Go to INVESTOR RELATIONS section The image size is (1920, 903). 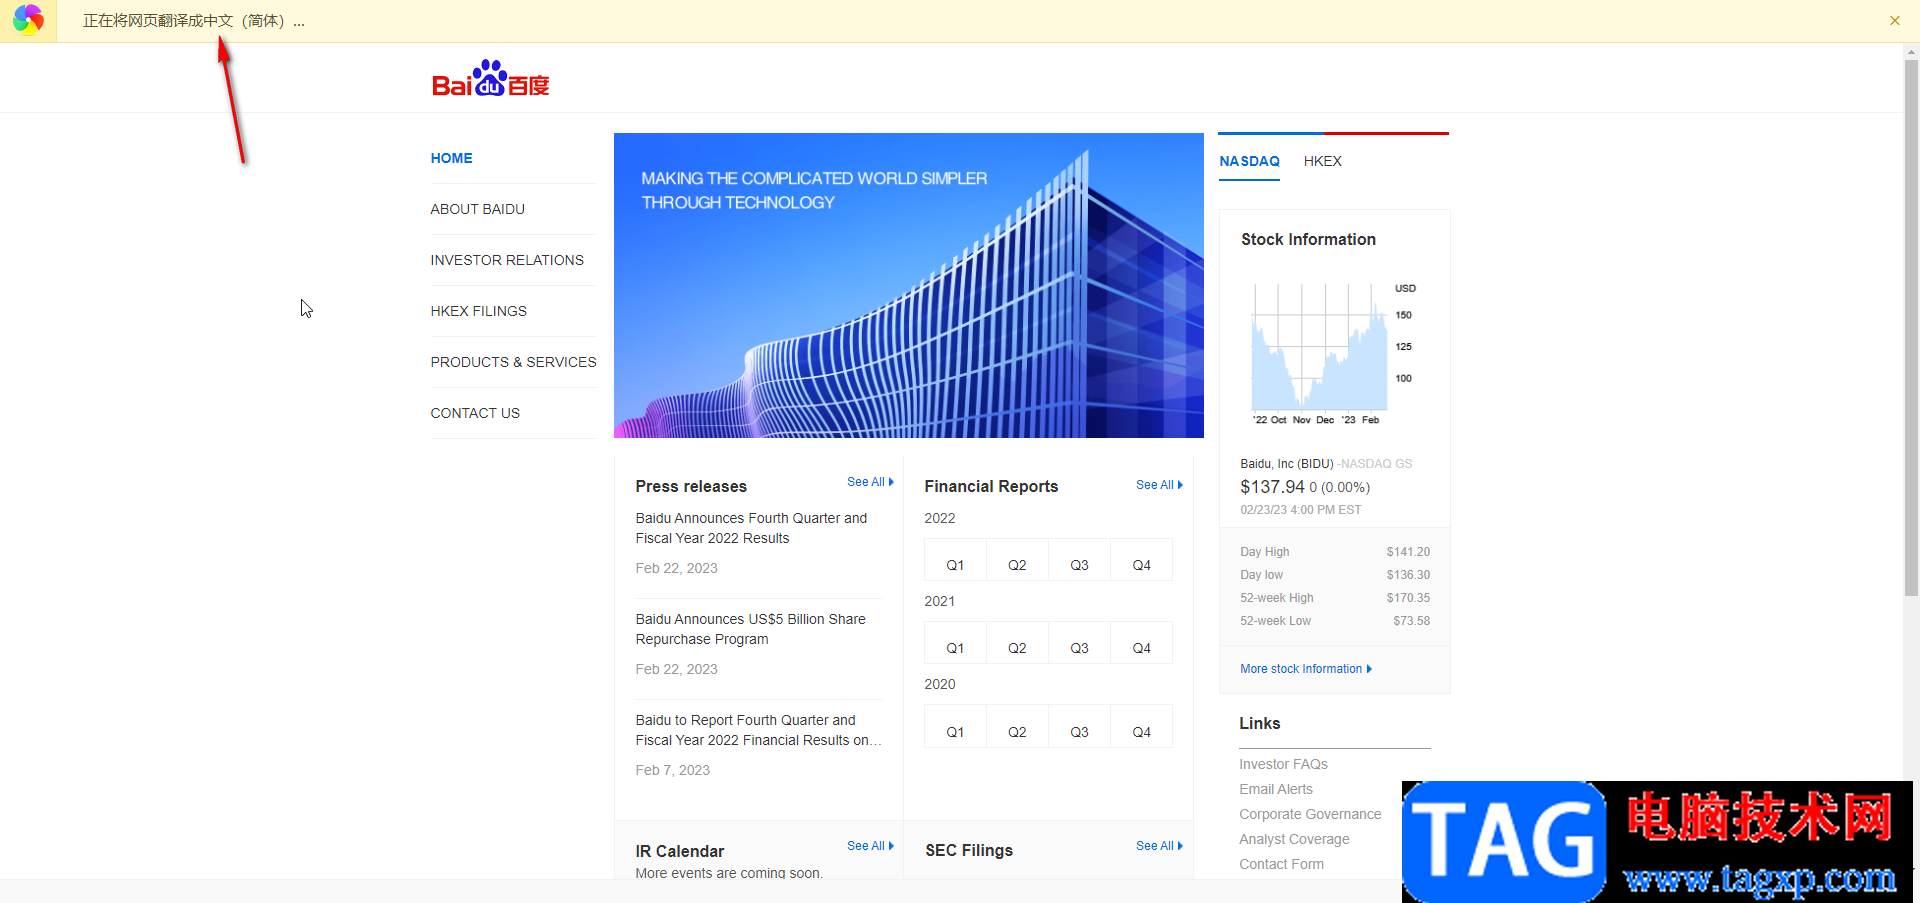click(x=507, y=260)
